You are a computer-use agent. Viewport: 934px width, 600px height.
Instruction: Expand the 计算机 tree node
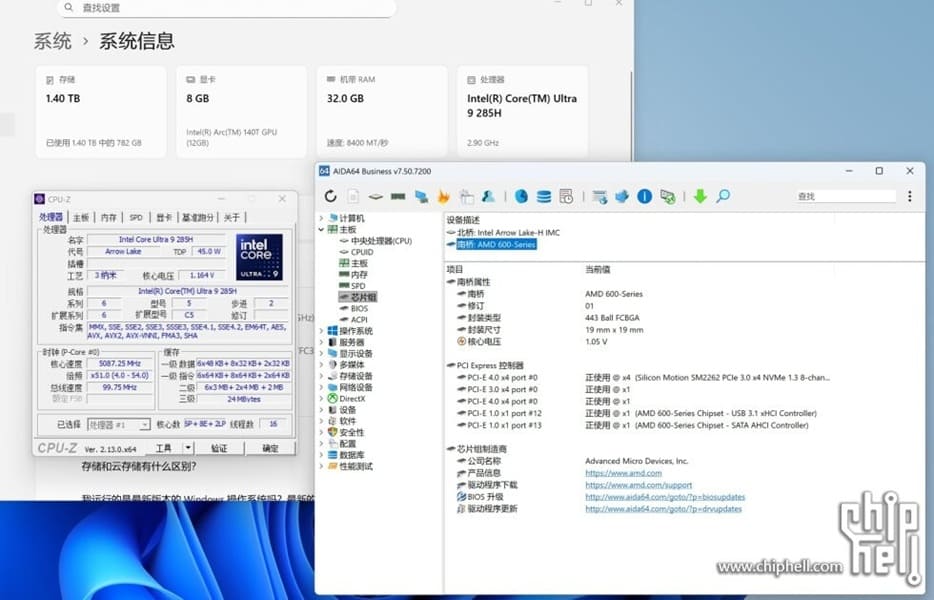click(x=321, y=219)
